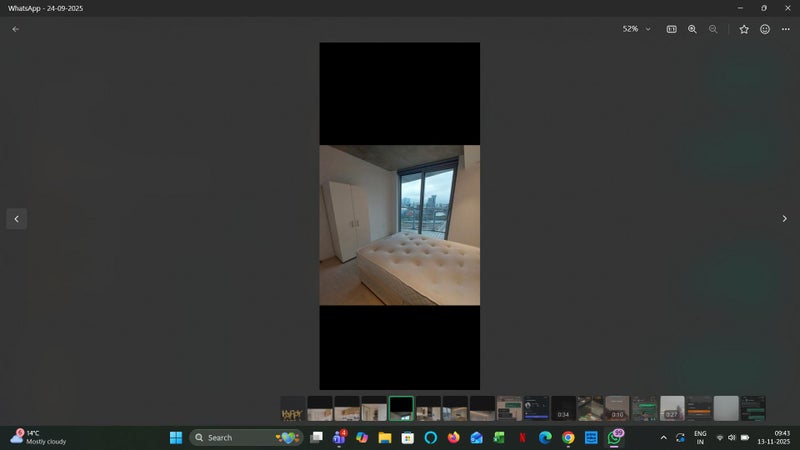
Task: Go to the previous image with left arrow
Action: [x=16, y=218]
